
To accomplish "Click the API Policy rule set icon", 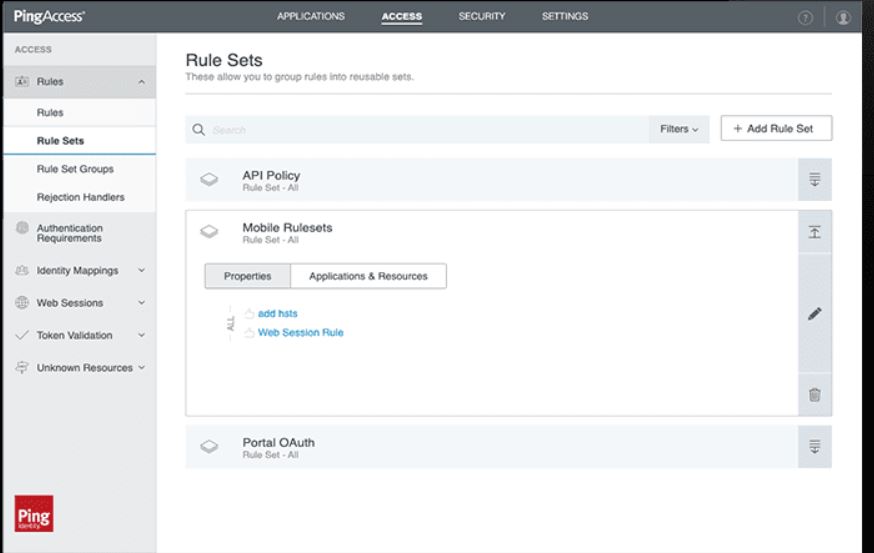I will point(210,180).
